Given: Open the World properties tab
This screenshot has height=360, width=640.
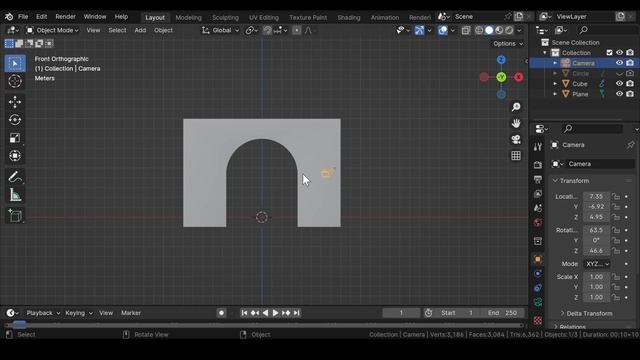Looking at the screenshot, I should pos(538,222).
